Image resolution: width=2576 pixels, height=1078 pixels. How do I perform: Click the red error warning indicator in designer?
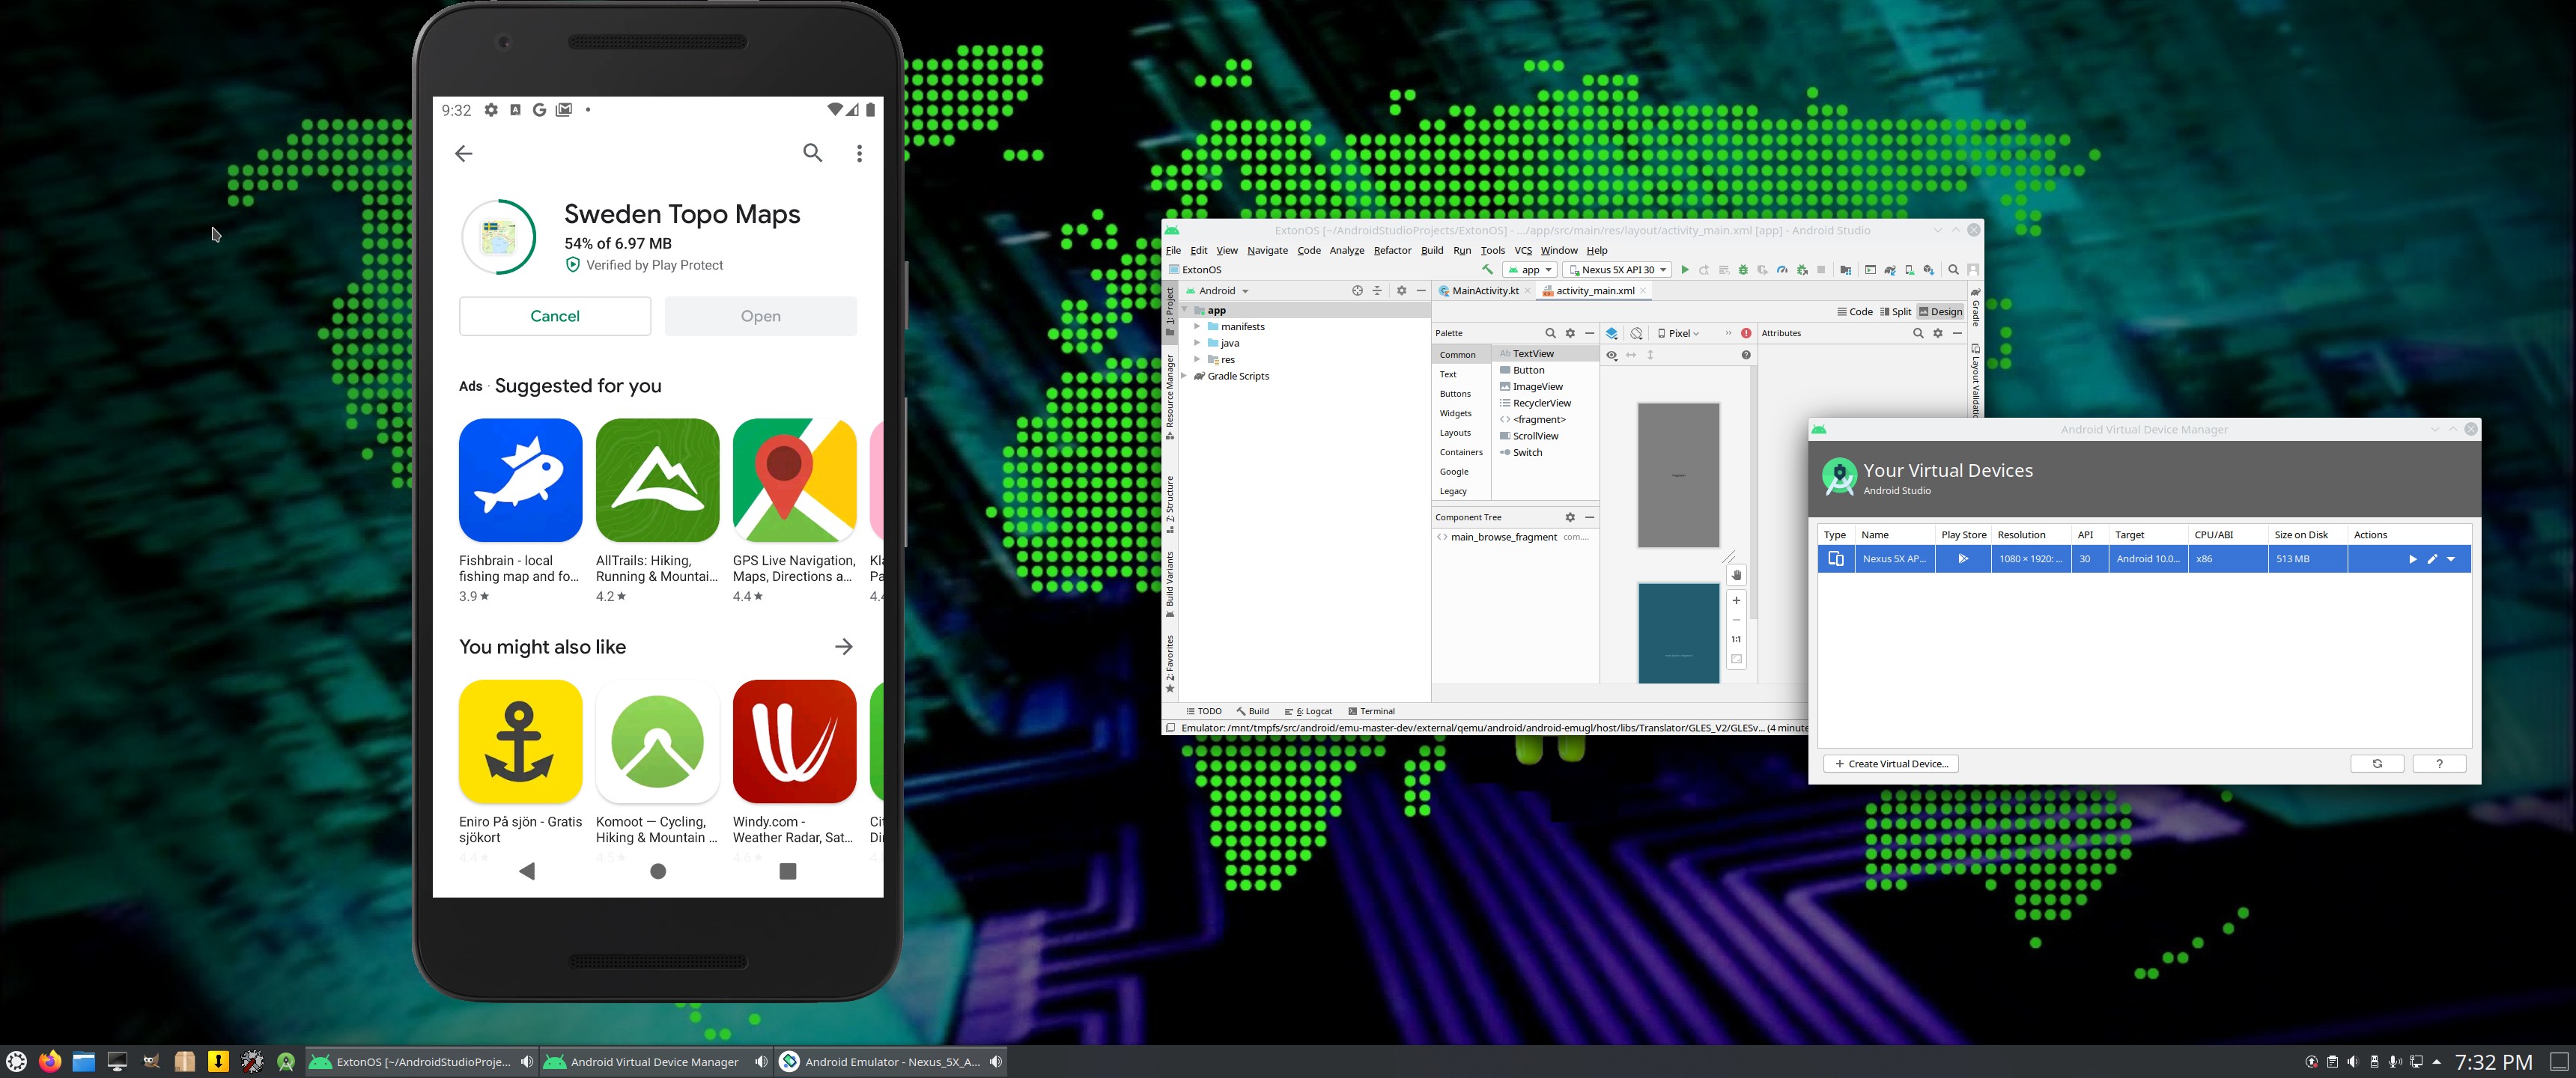pyautogui.click(x=1746, y=333)
